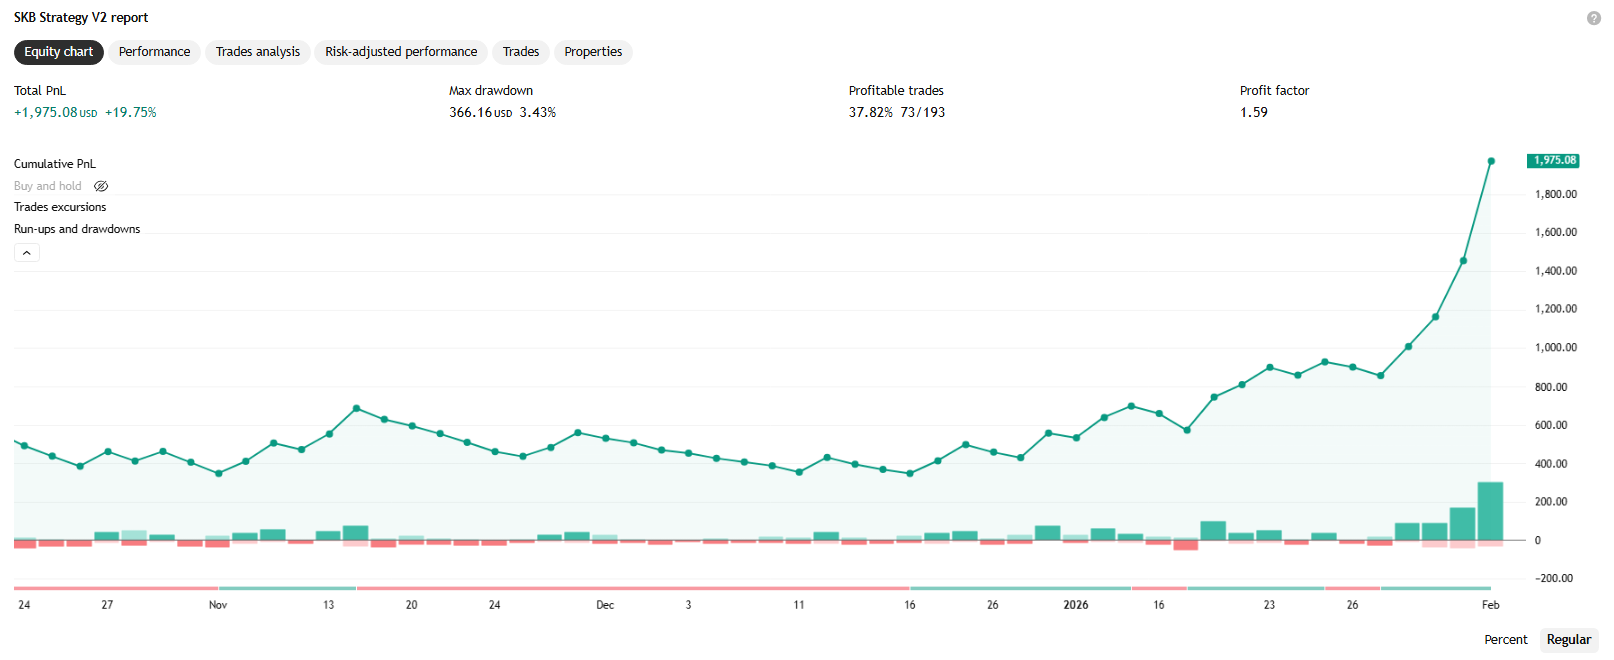Click the 2026 year label on the time axis
The image size is (1614, 660).
[x=1076, y=605]
